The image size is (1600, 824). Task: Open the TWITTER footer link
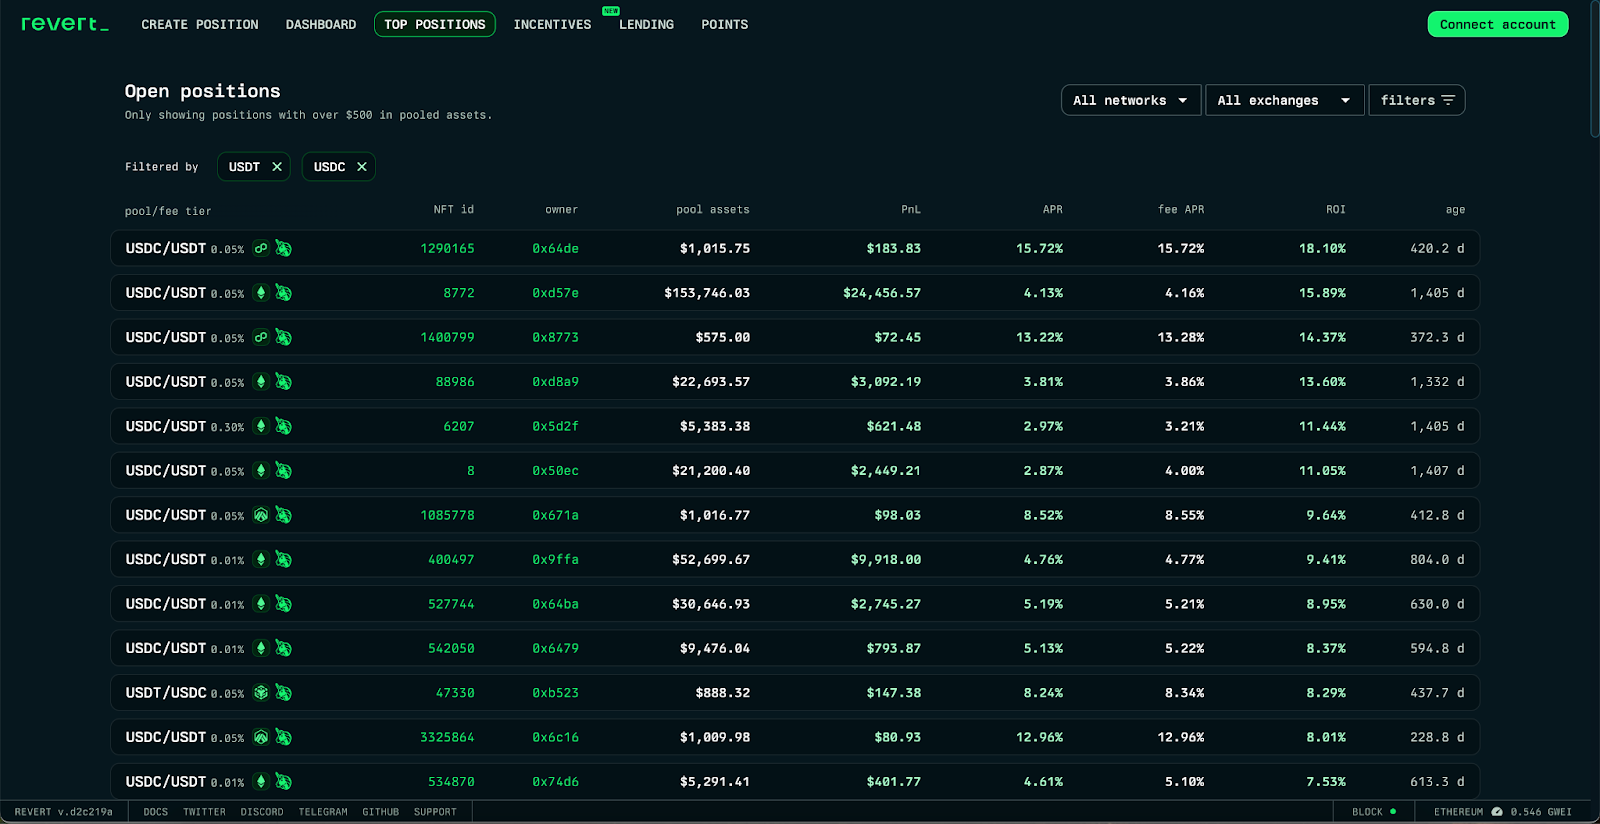(204, 812)
